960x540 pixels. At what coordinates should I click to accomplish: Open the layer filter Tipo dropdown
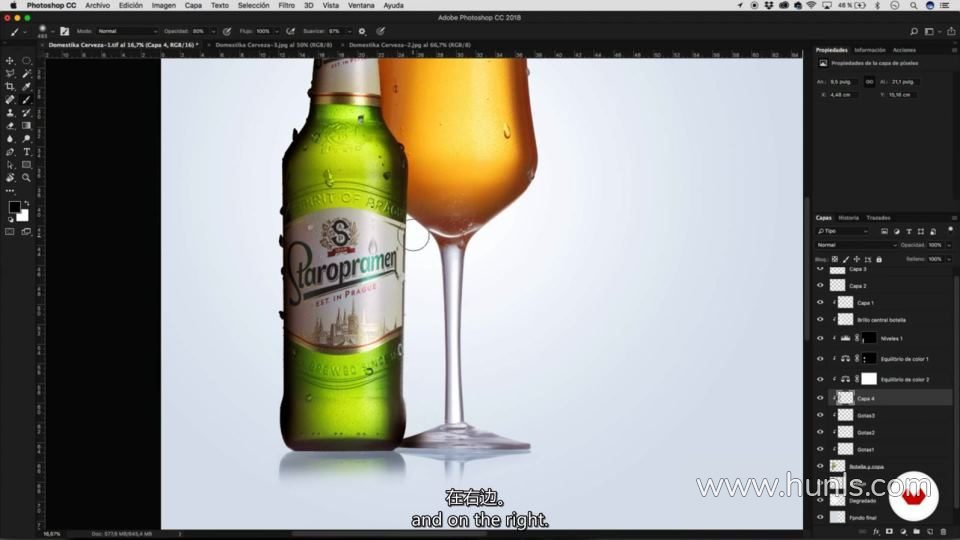(x=842, y=231)
